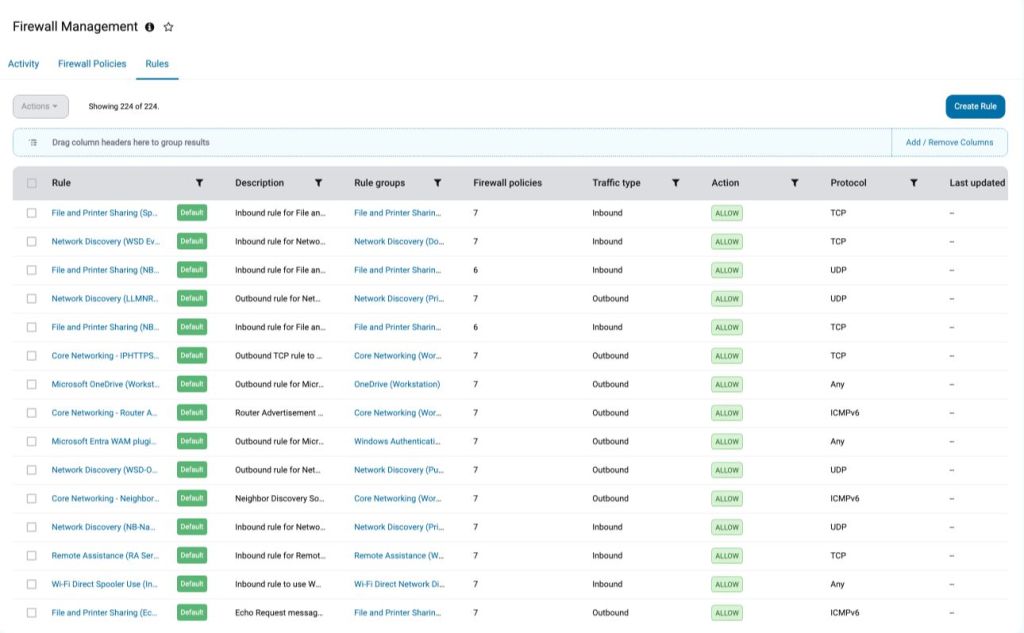Open the Protocol column filter
This screenshot has width=1024, height=633.
click(914, 183)
